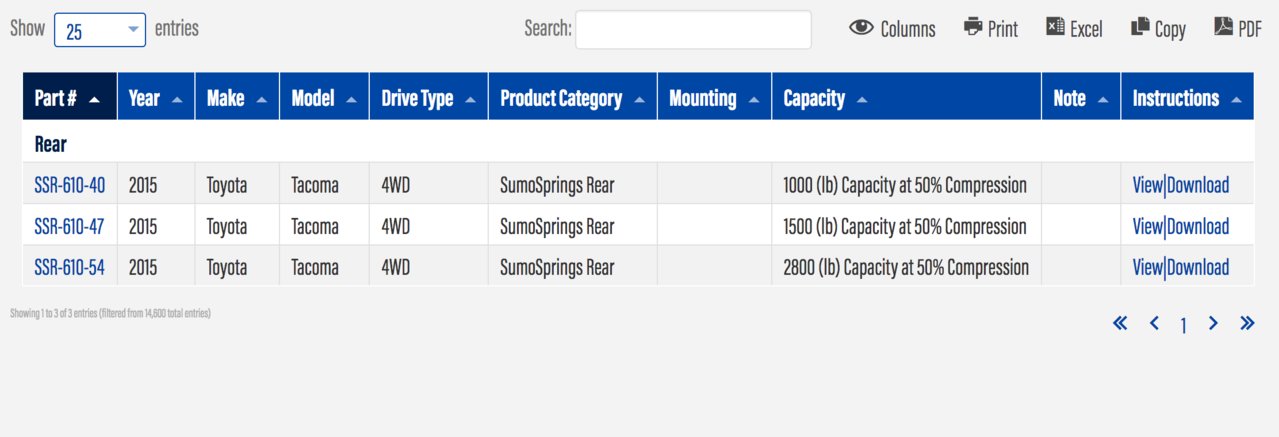The width and height of the screenshot is (1279, 437).
Task: Sort by Year column header
Action: click(156, 97)
